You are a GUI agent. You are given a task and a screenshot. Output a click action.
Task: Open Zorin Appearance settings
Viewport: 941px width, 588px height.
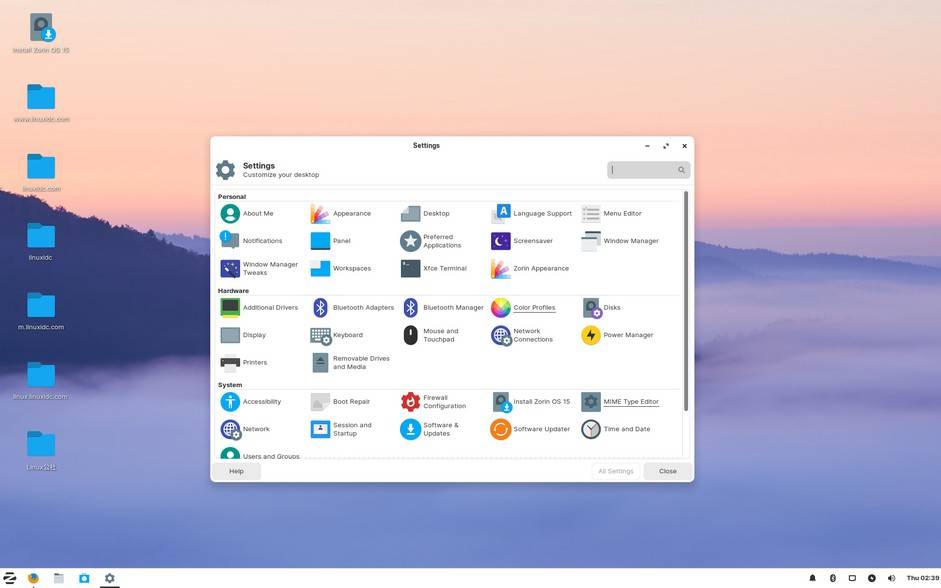click(x=540, y=268)
